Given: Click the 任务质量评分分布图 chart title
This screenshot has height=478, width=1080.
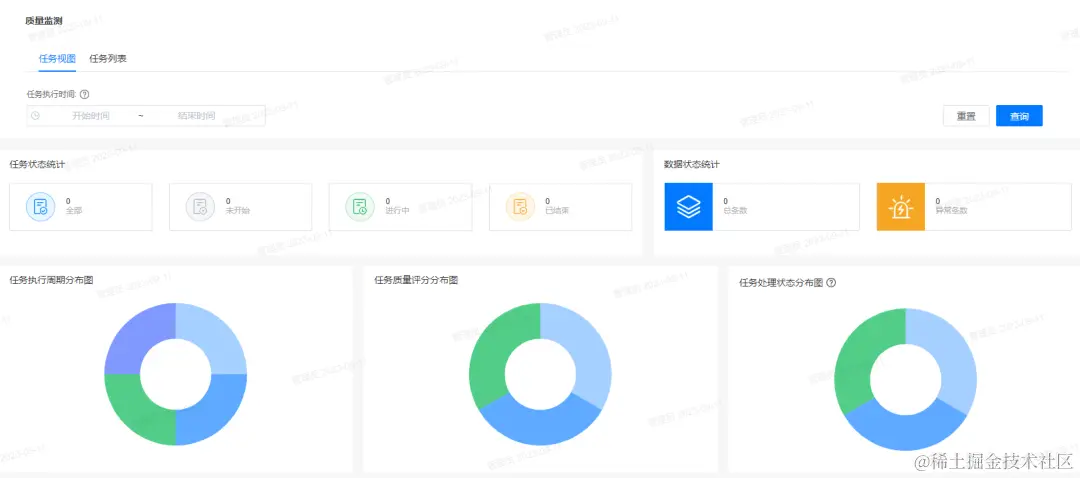Looking at the screenshot, I should click(416, 280).
